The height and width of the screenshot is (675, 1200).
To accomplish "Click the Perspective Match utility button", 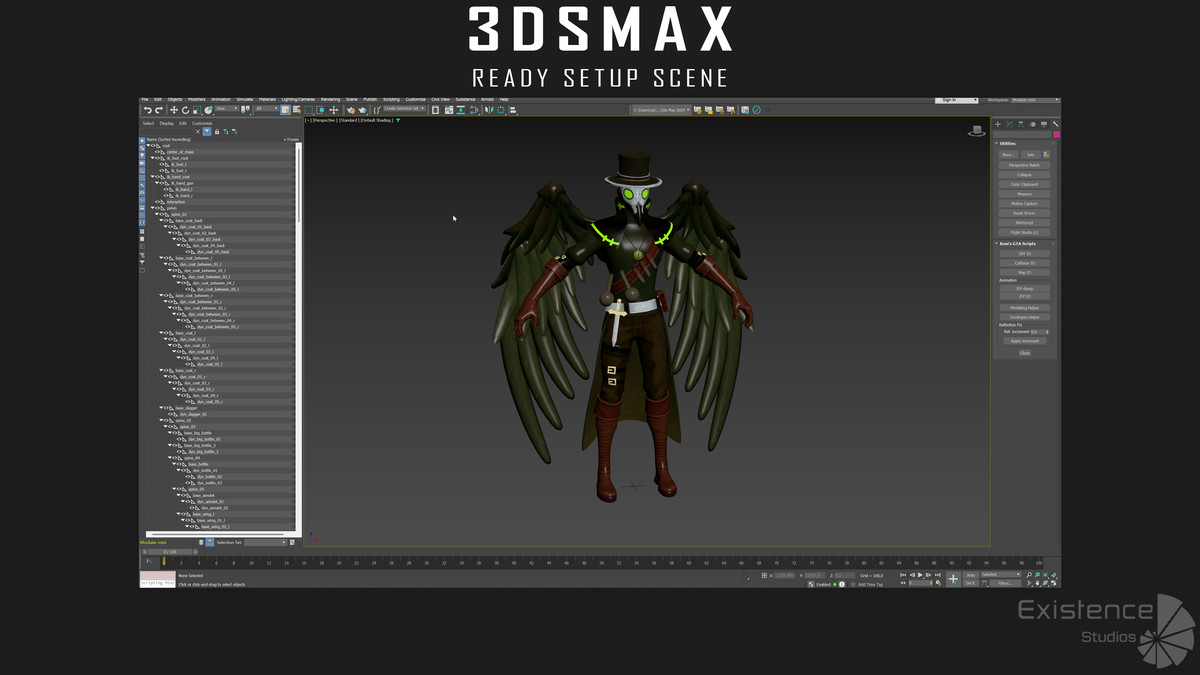I will tap(1025, 165).
